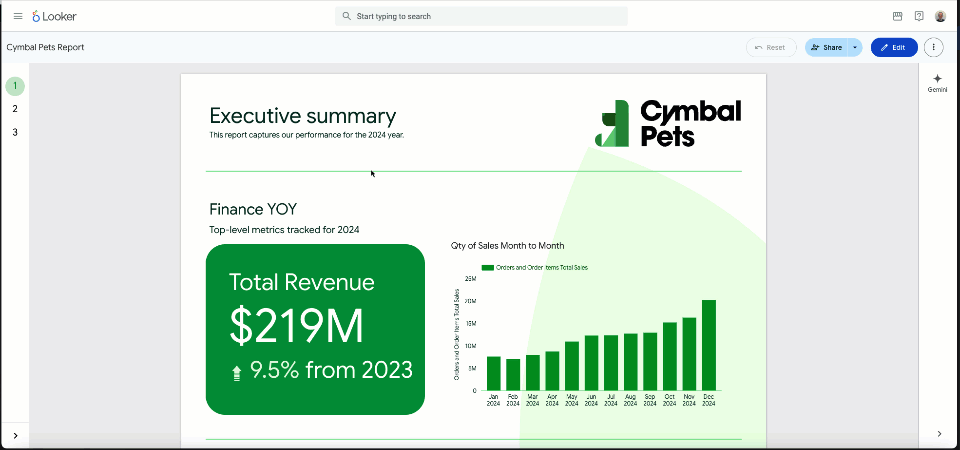
Task: Go to report page 1
Action: click(x=15, y=86)
